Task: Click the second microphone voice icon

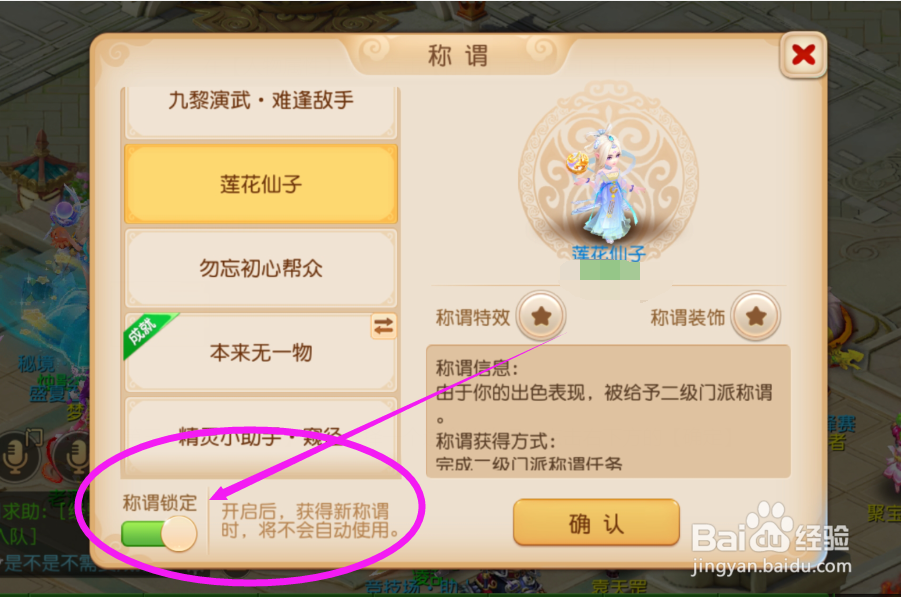Action: 74,454
